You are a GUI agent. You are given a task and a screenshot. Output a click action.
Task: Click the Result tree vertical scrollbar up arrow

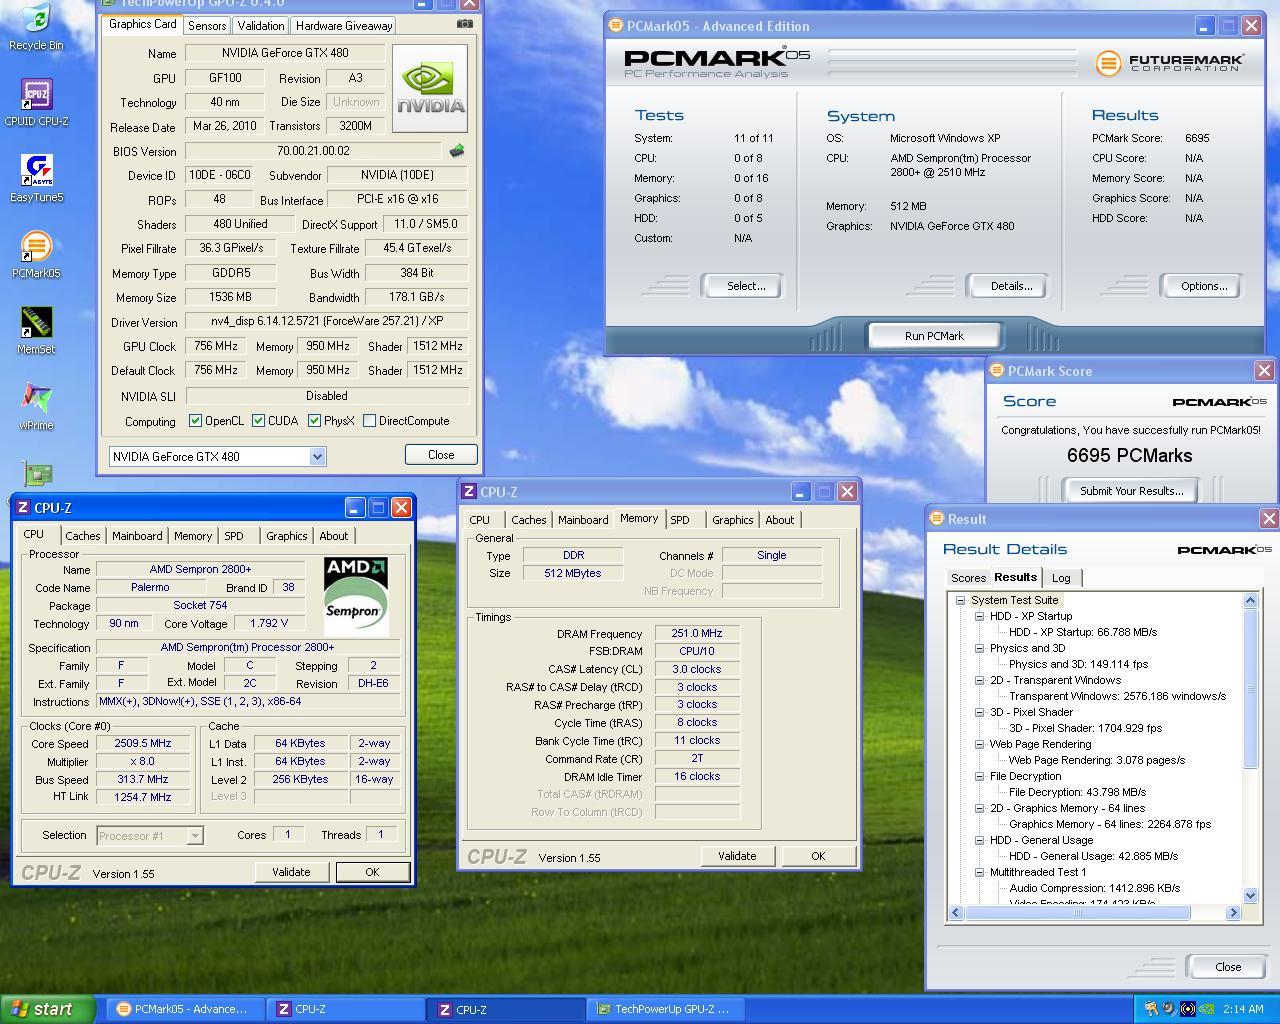[1250, 601]
